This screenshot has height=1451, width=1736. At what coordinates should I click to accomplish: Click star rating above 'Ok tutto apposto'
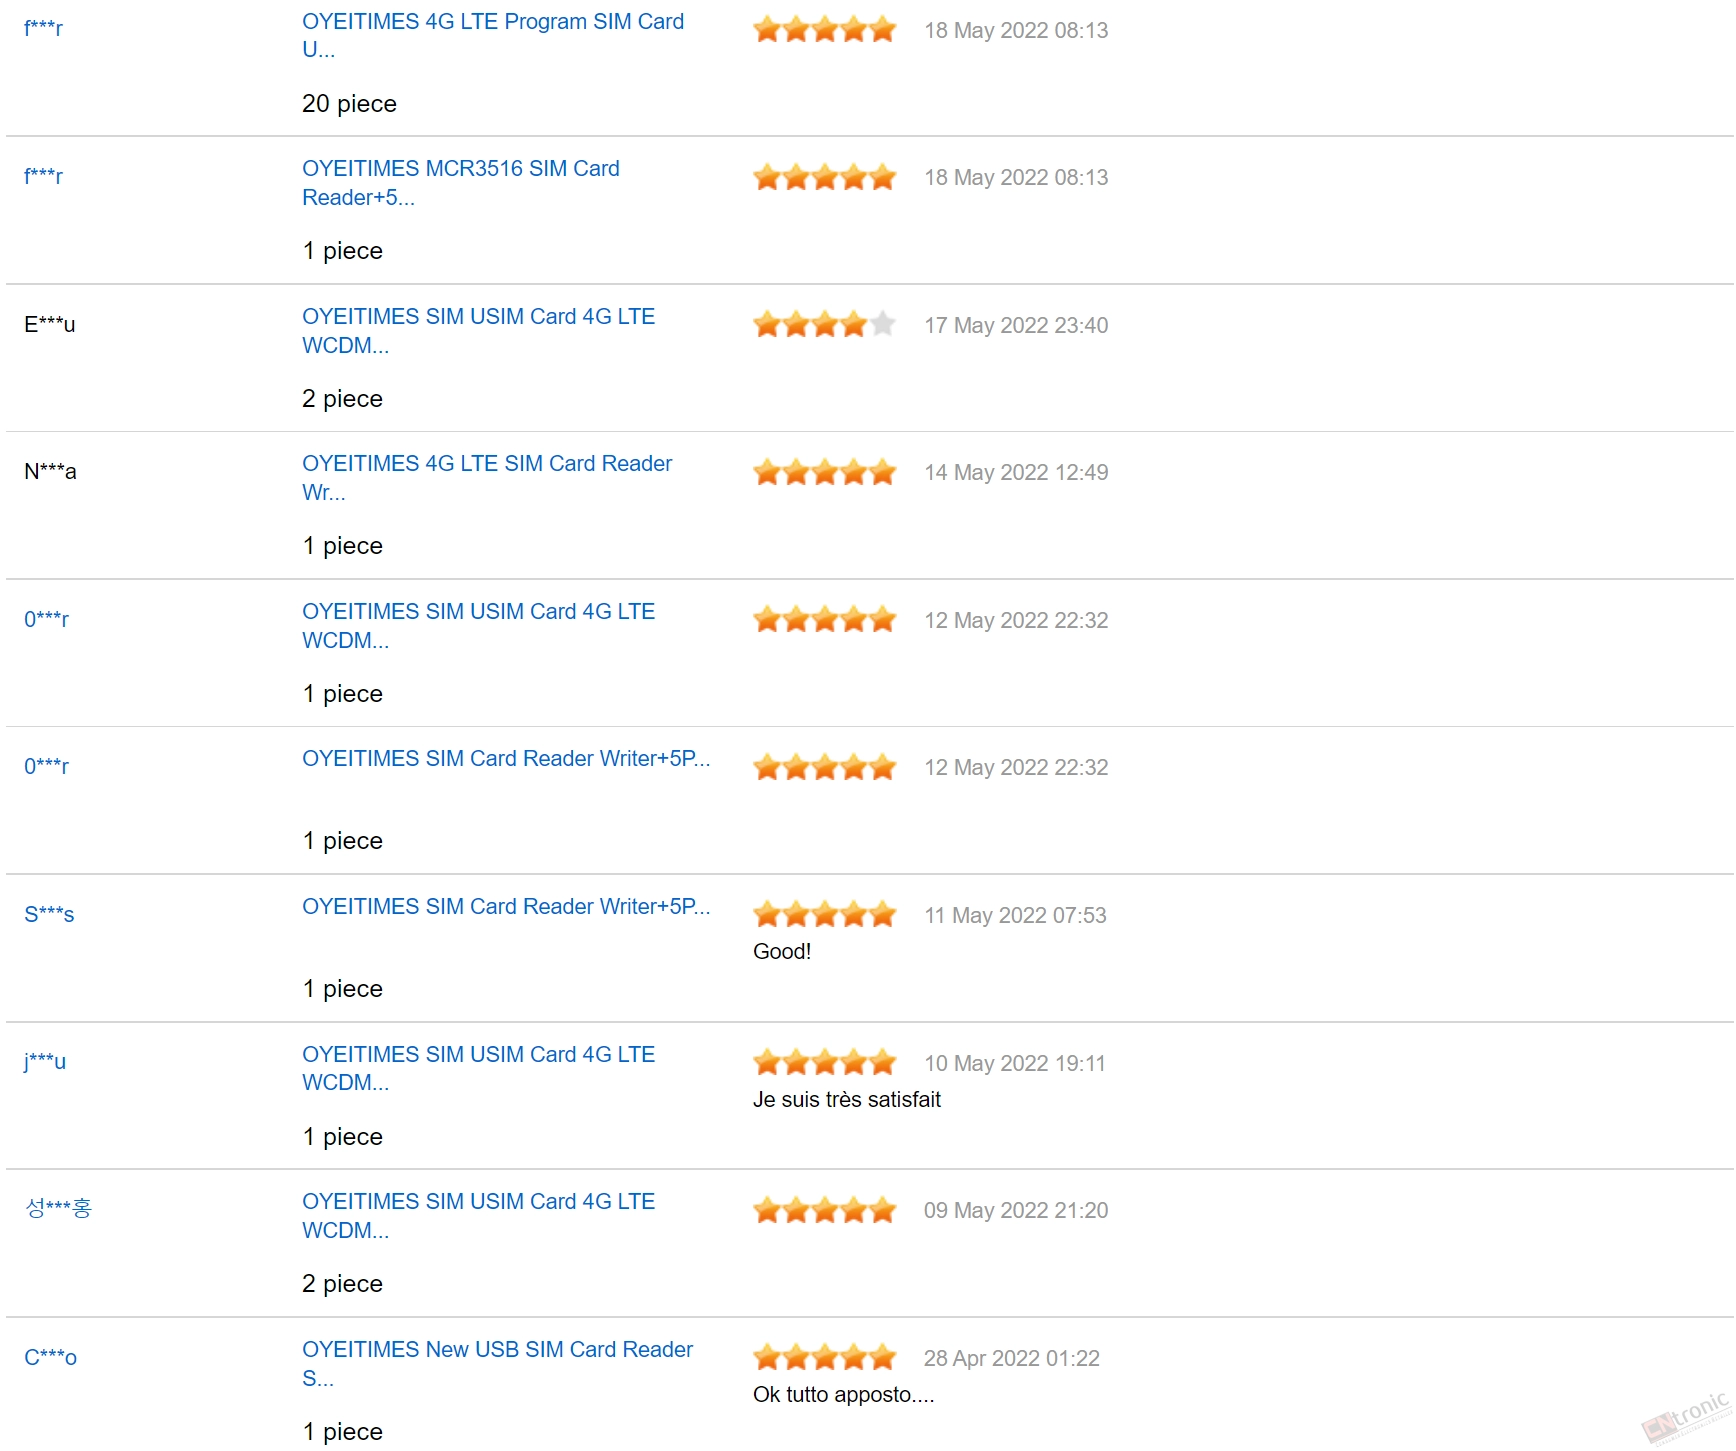point(824,1358)
